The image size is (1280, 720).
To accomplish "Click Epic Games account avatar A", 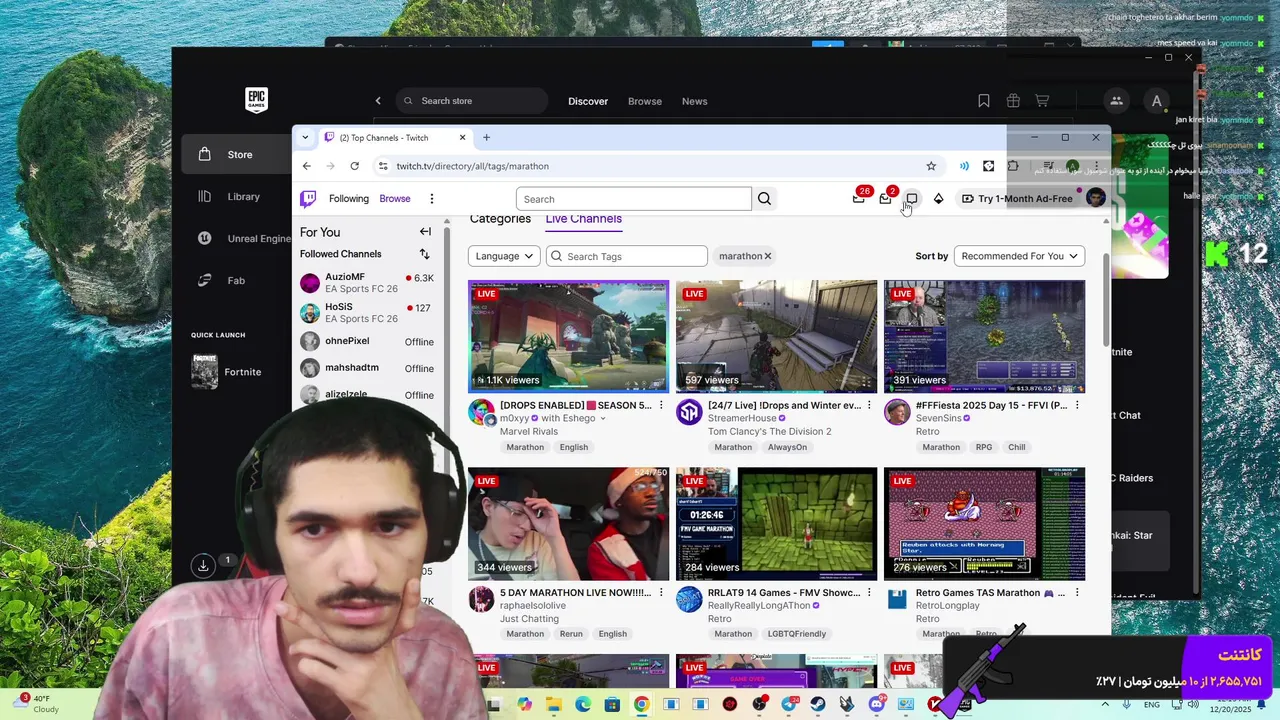I will [1157, 101].
